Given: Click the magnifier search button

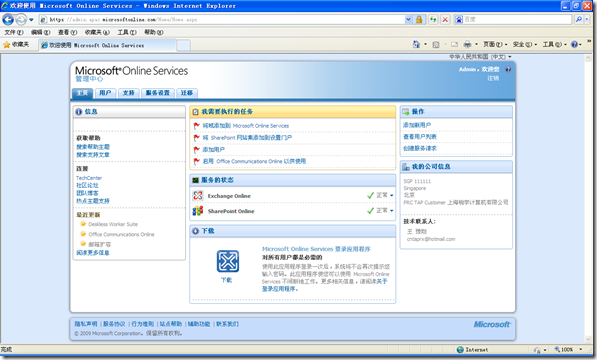Looking at the screenshot, I should point(579,19).
